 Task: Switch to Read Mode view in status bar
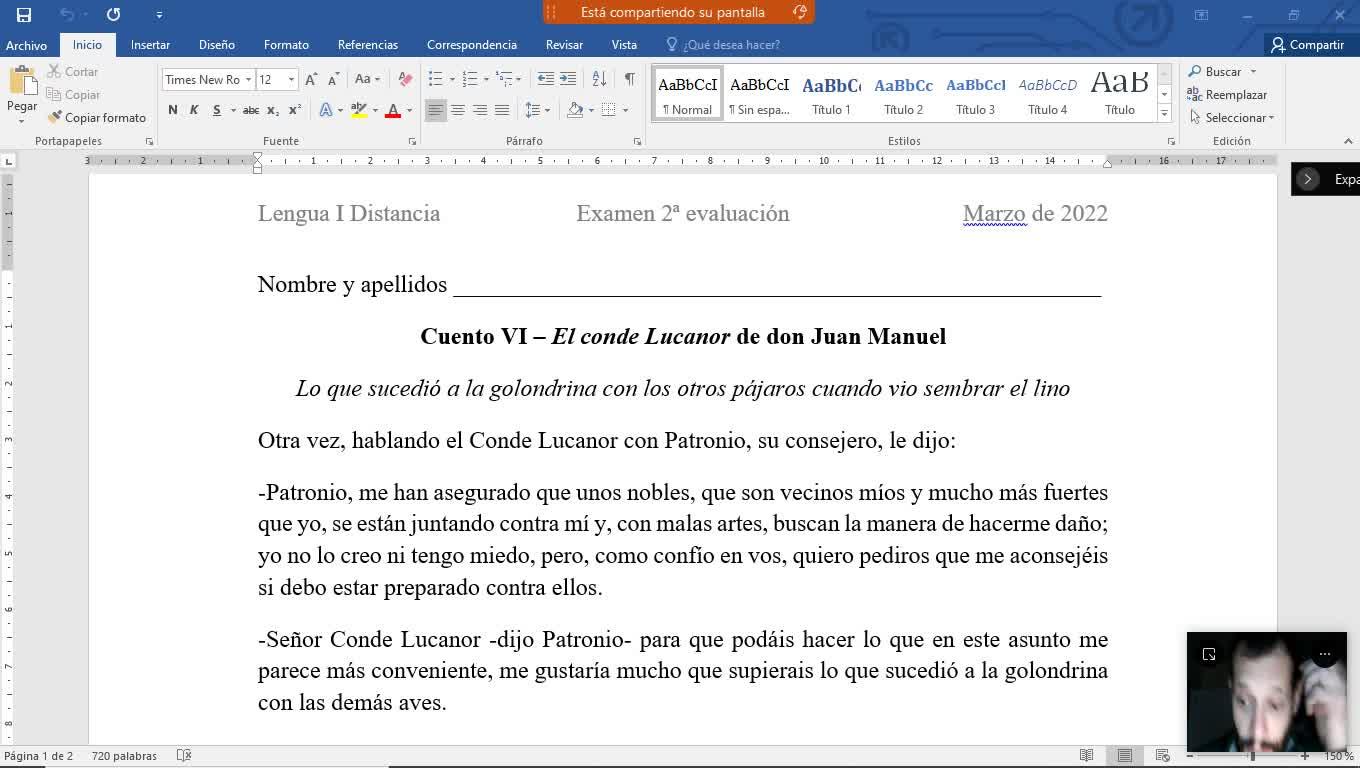click(1086, 756)
